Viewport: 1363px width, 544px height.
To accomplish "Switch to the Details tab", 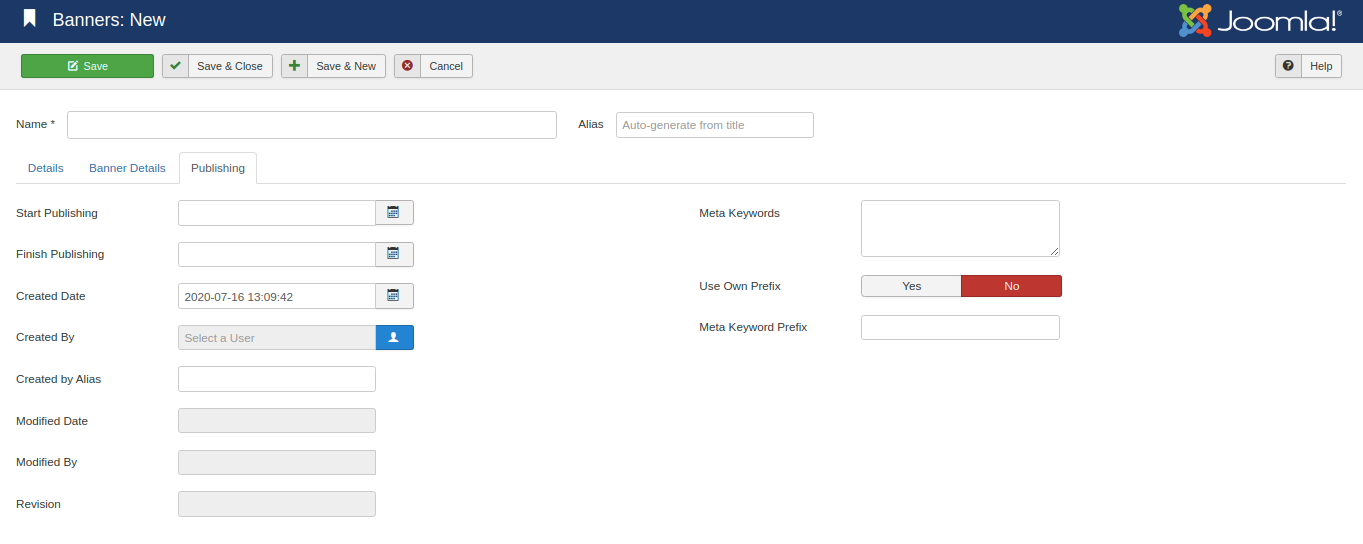I will [46, 168].
